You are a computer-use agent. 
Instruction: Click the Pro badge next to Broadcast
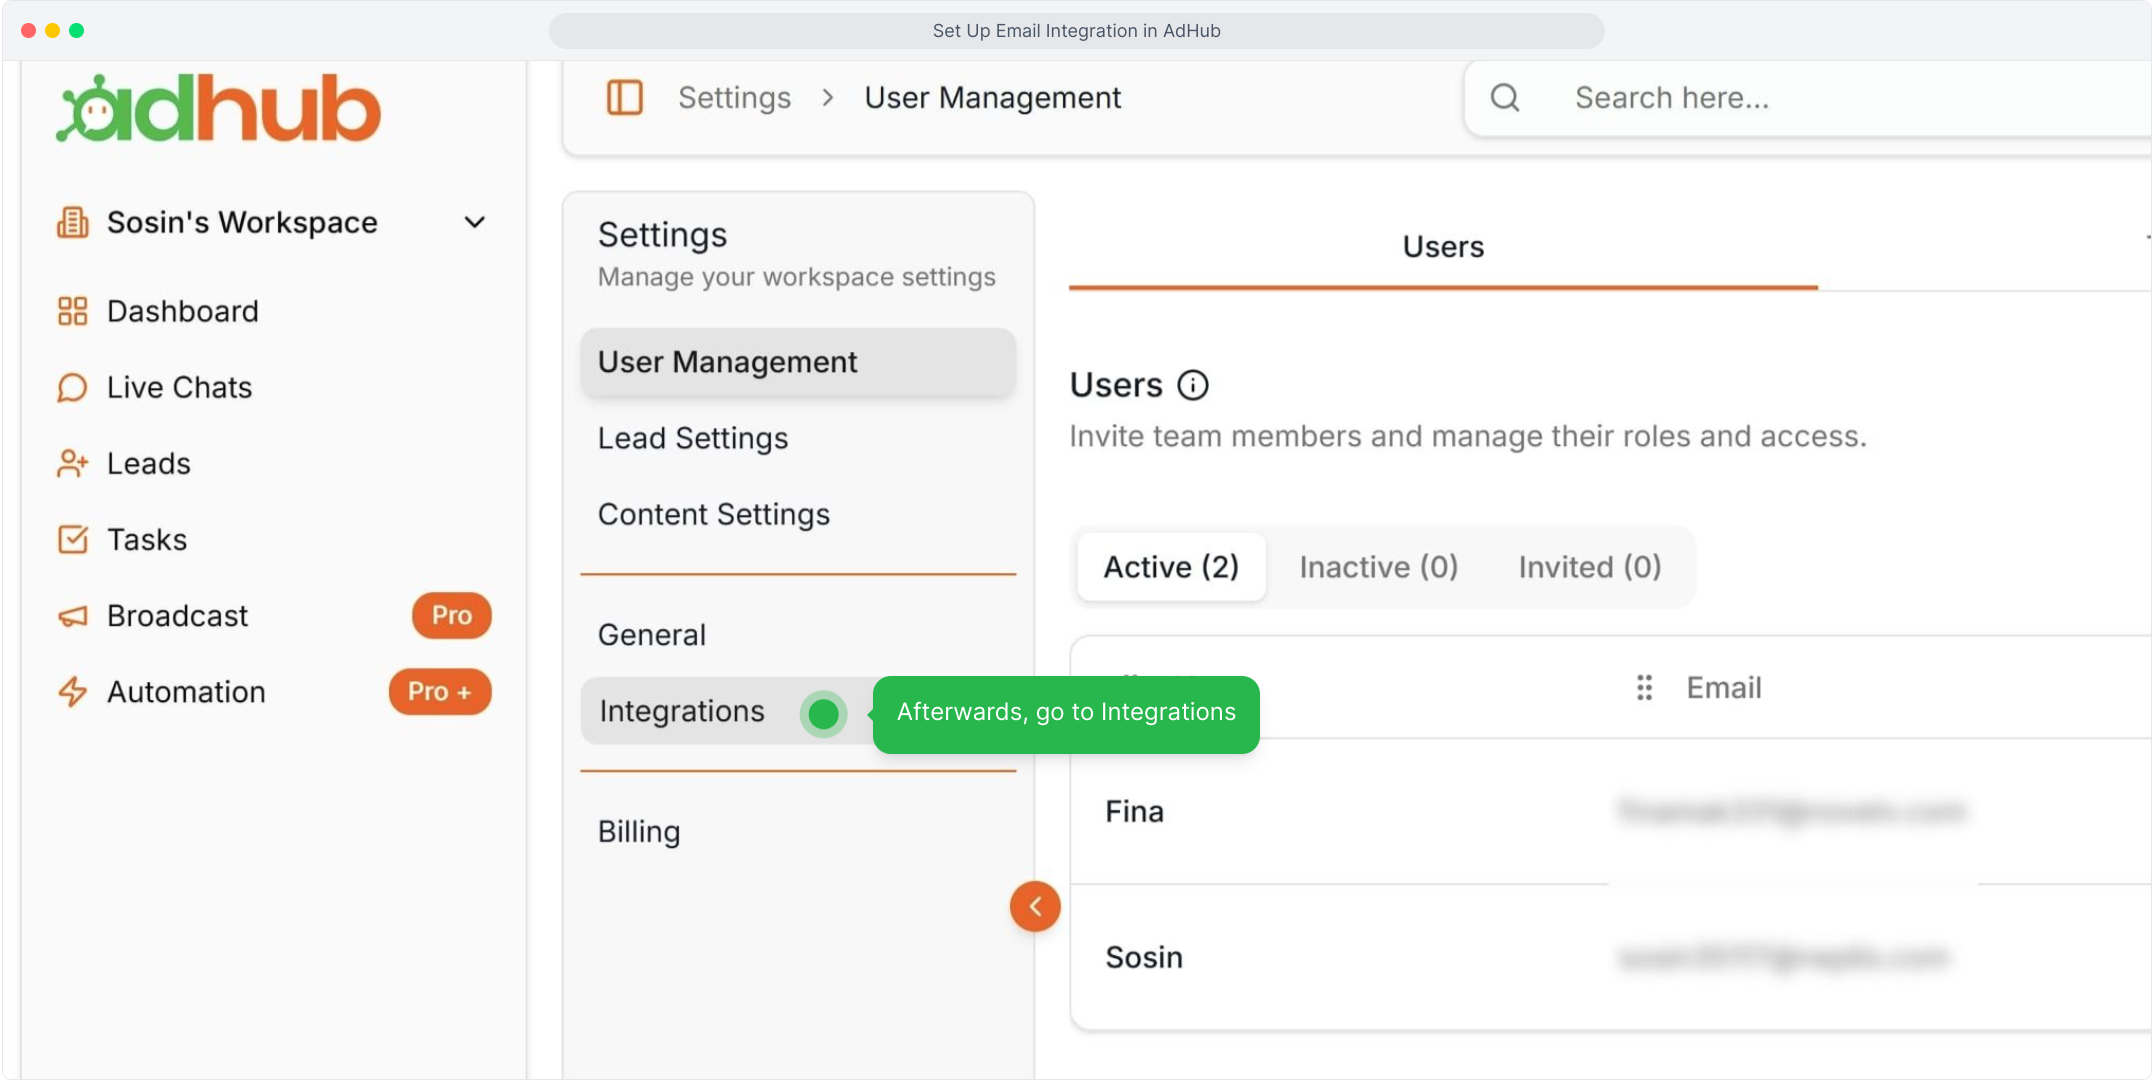tap(452, 615)
